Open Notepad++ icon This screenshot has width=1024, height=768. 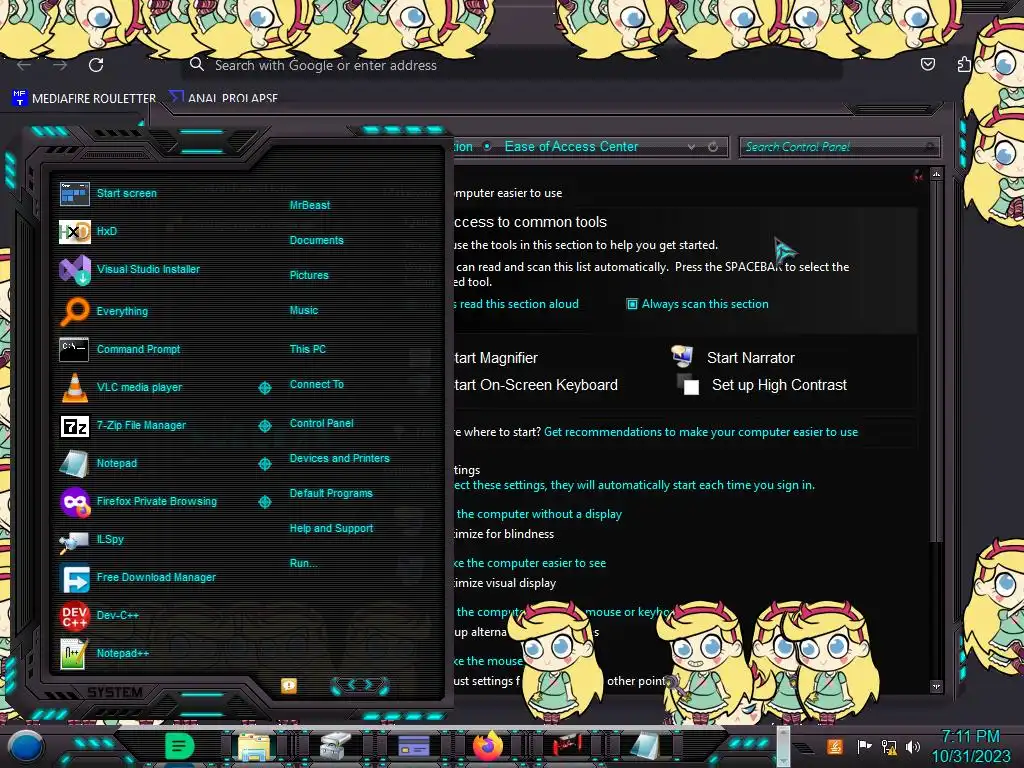pyautogui.click(x=73, y=654)
